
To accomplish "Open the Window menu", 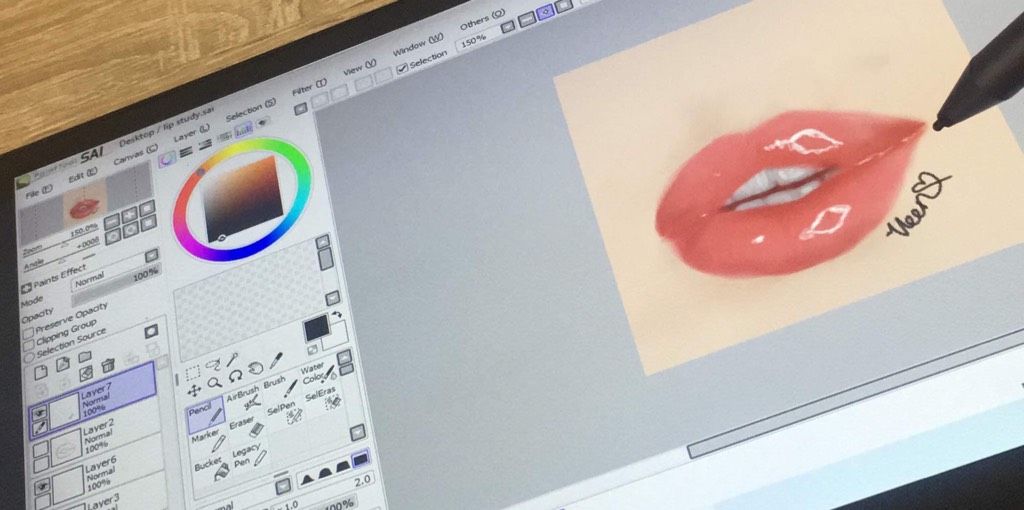I will [x=418, y=44].
